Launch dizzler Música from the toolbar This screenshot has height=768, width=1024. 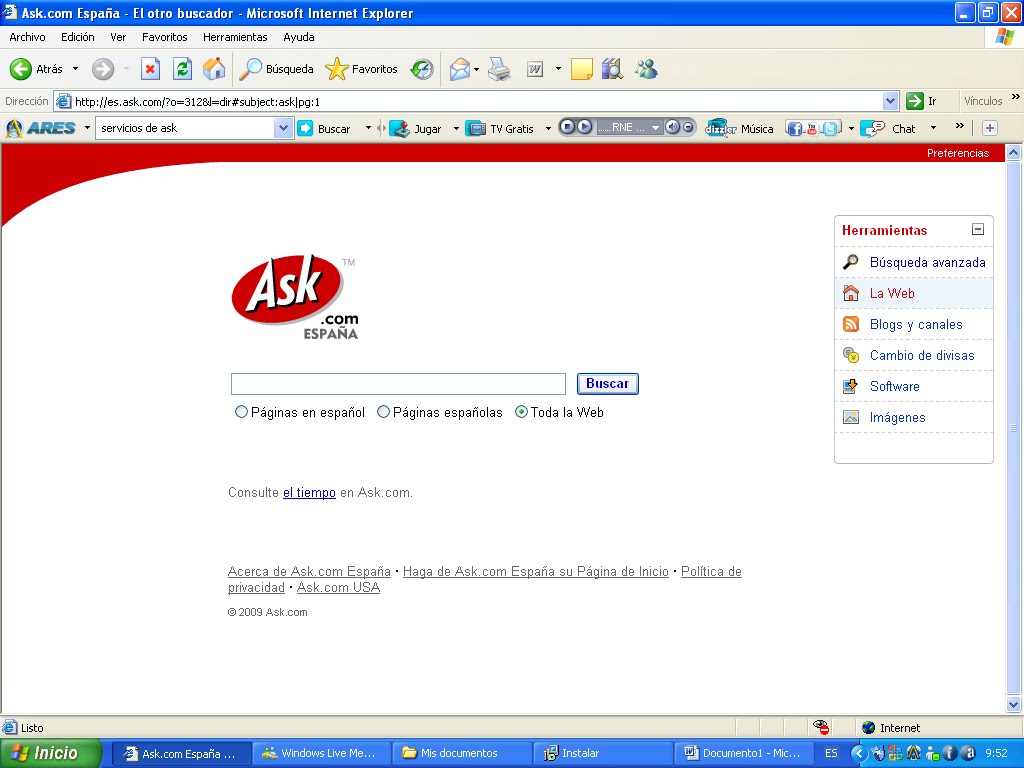pyautogui.click(x=738, y=128)
